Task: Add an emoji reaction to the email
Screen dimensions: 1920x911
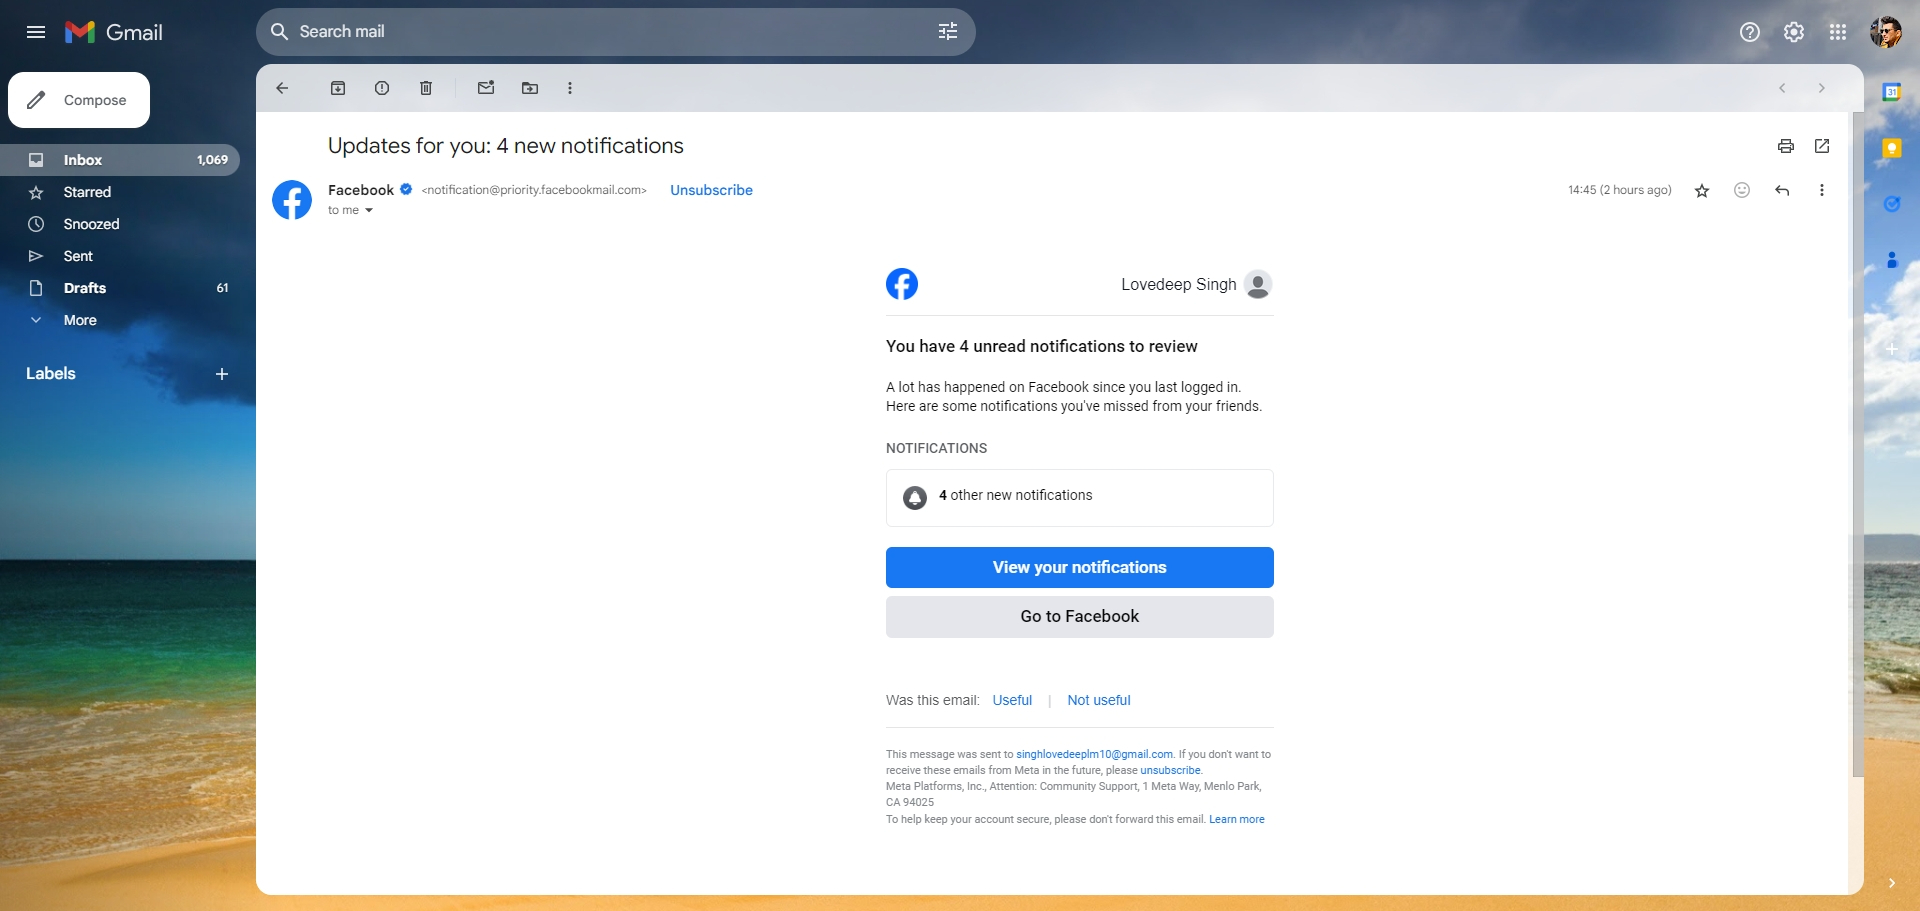Action: (x=1742, y=190)
